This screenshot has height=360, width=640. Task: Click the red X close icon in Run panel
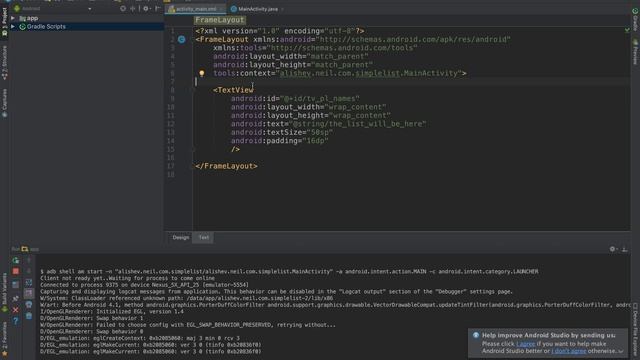pyautogui.click(x=16, y=310)
